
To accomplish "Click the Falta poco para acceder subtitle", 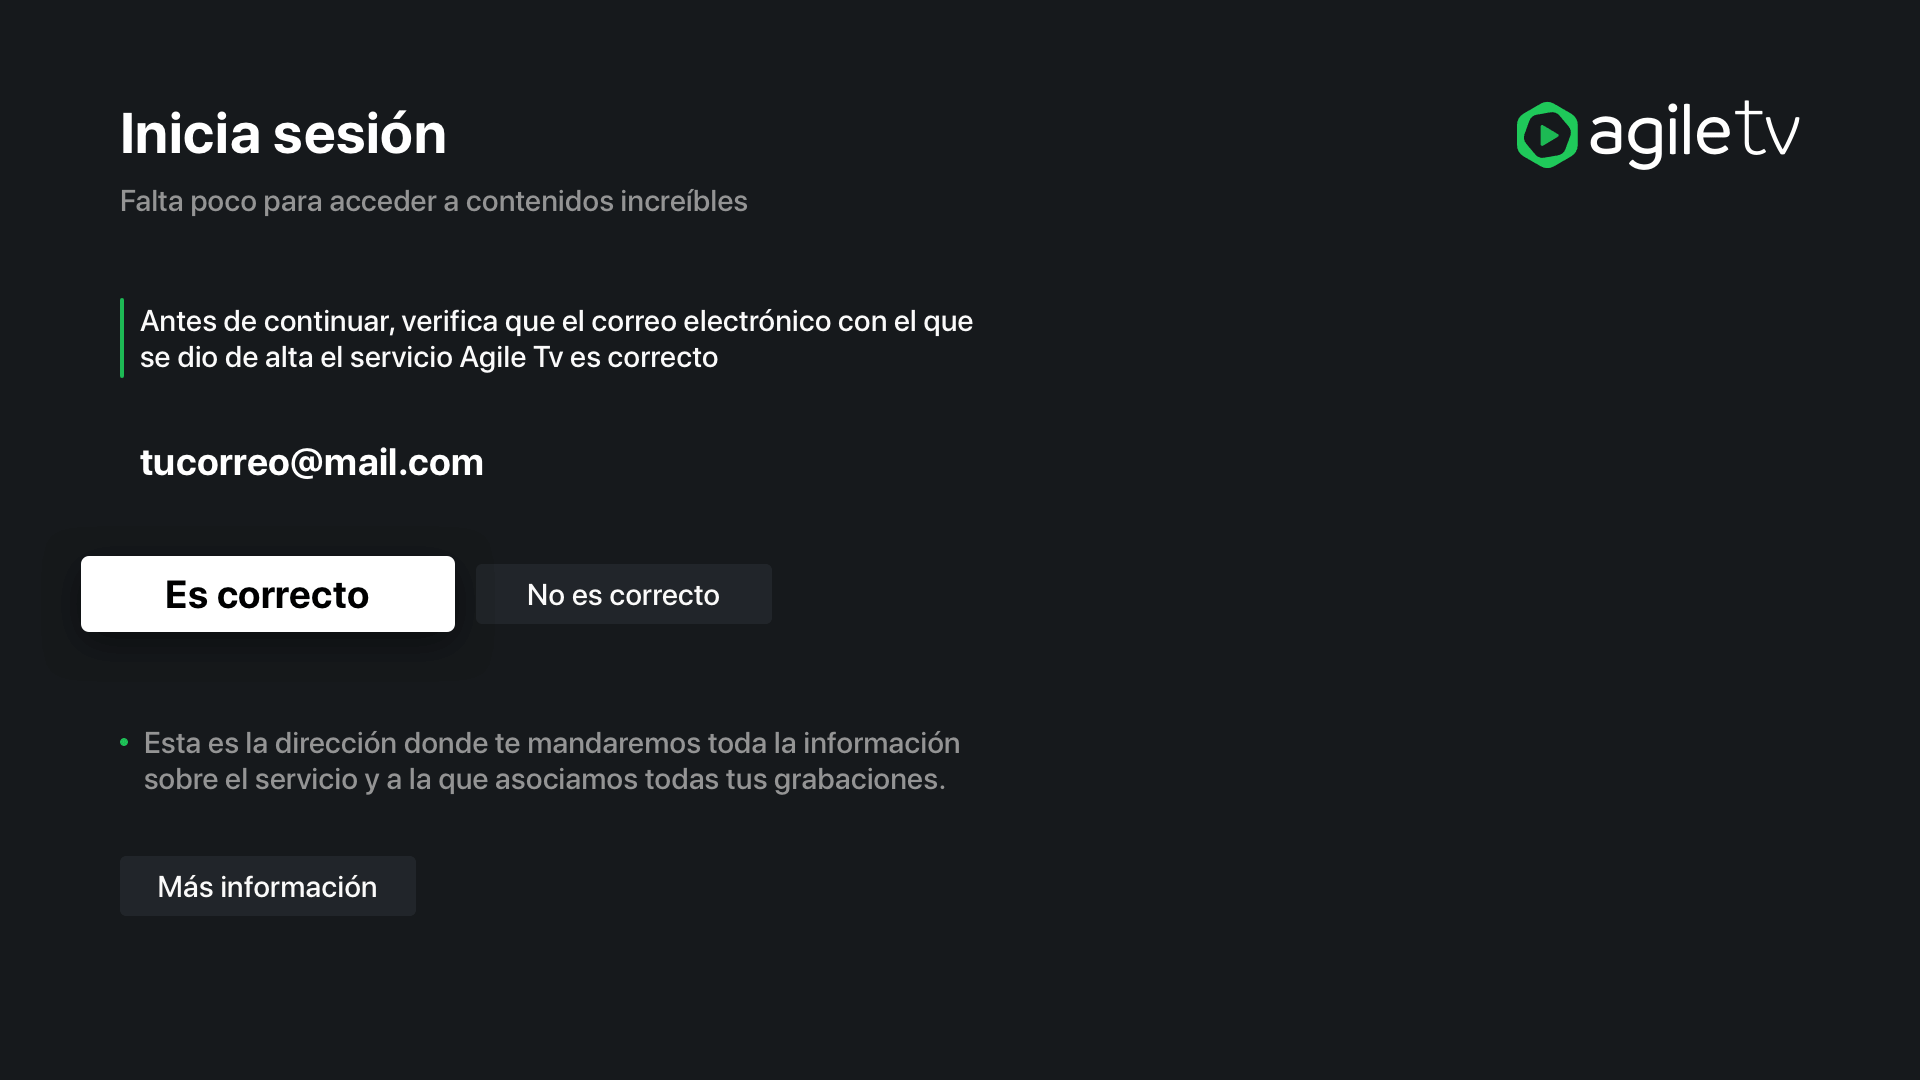I will 434,201.
